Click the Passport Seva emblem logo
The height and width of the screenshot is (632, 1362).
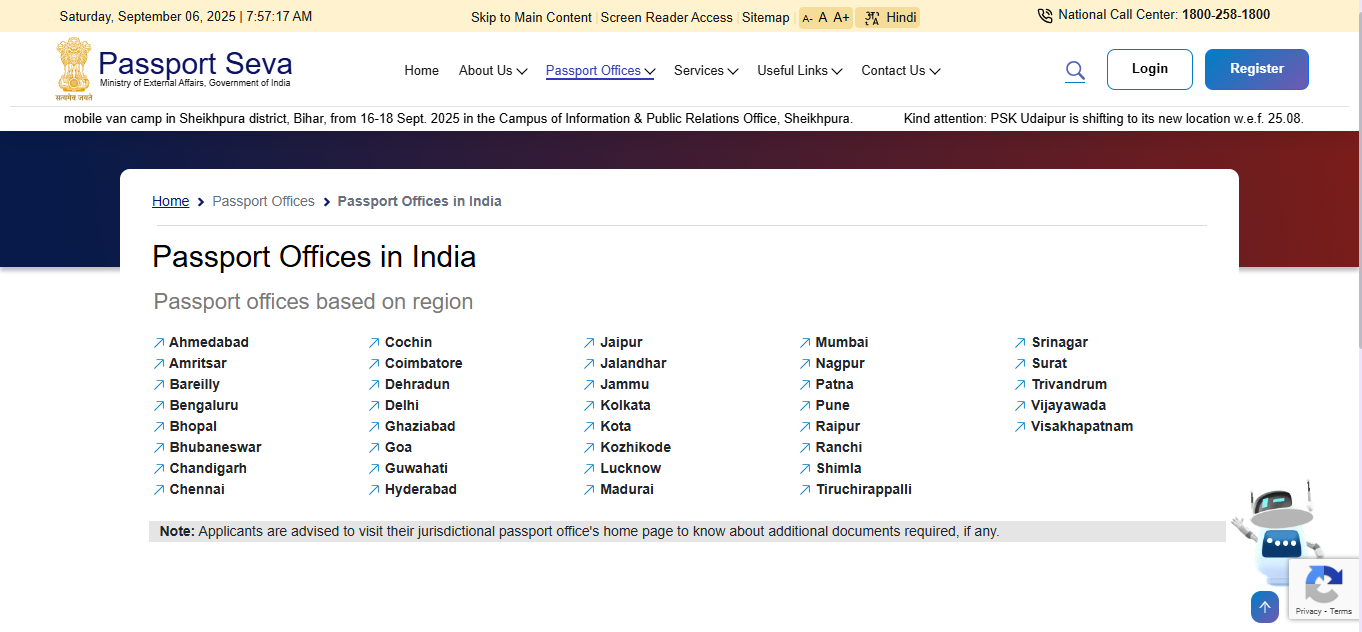[73, 68]
